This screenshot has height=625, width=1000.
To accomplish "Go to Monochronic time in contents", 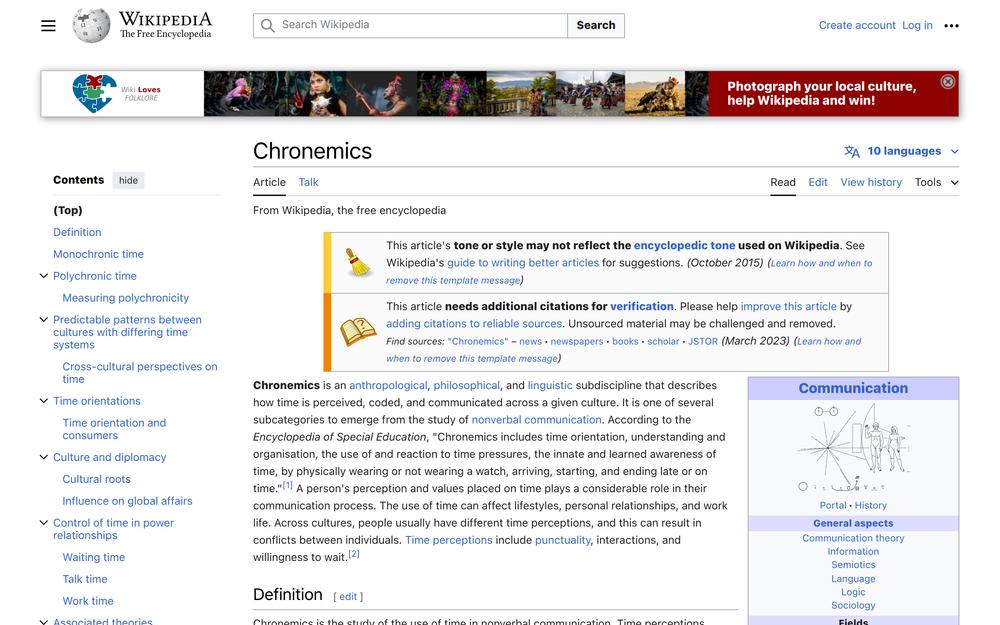I will (x=98, y=254).
